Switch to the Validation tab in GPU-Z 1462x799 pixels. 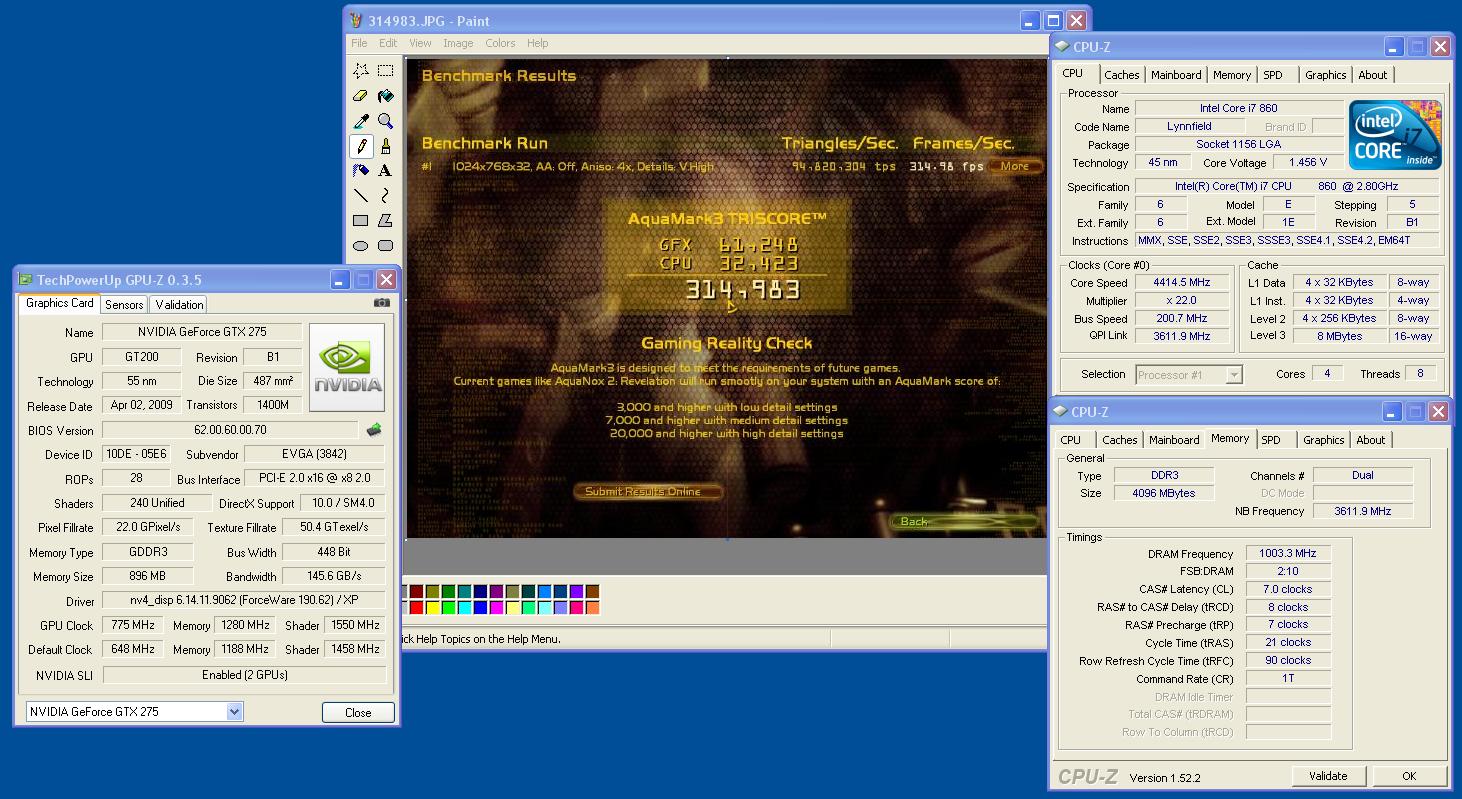(x=179, y=304)
